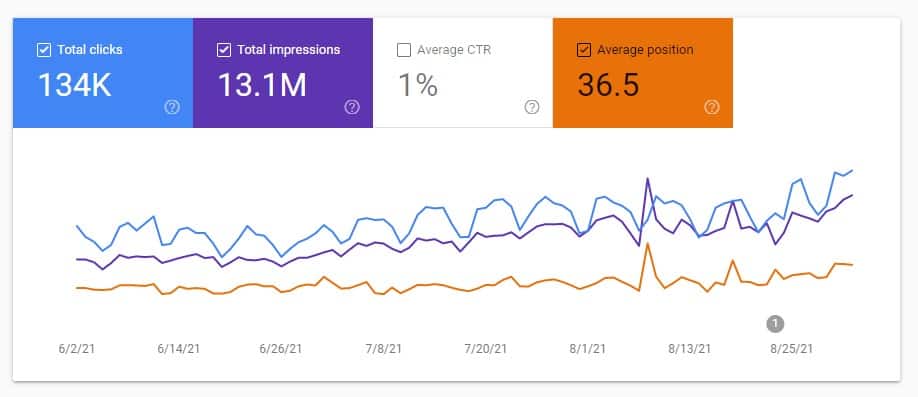Enable the Average CTR checkbox
This screenshot has width=918, height=397.
(403, 50)
